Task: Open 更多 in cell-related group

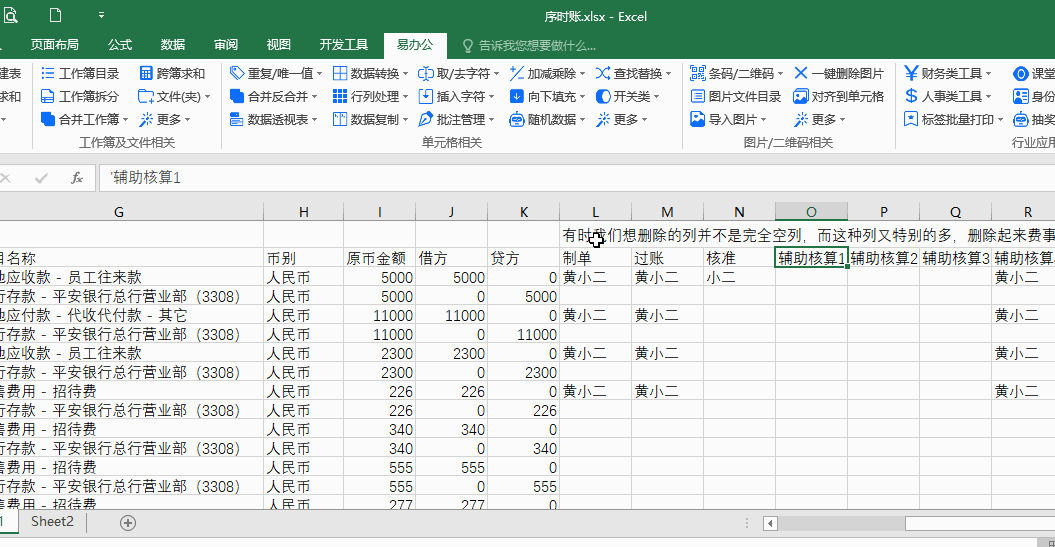Action: pos(622,119)
